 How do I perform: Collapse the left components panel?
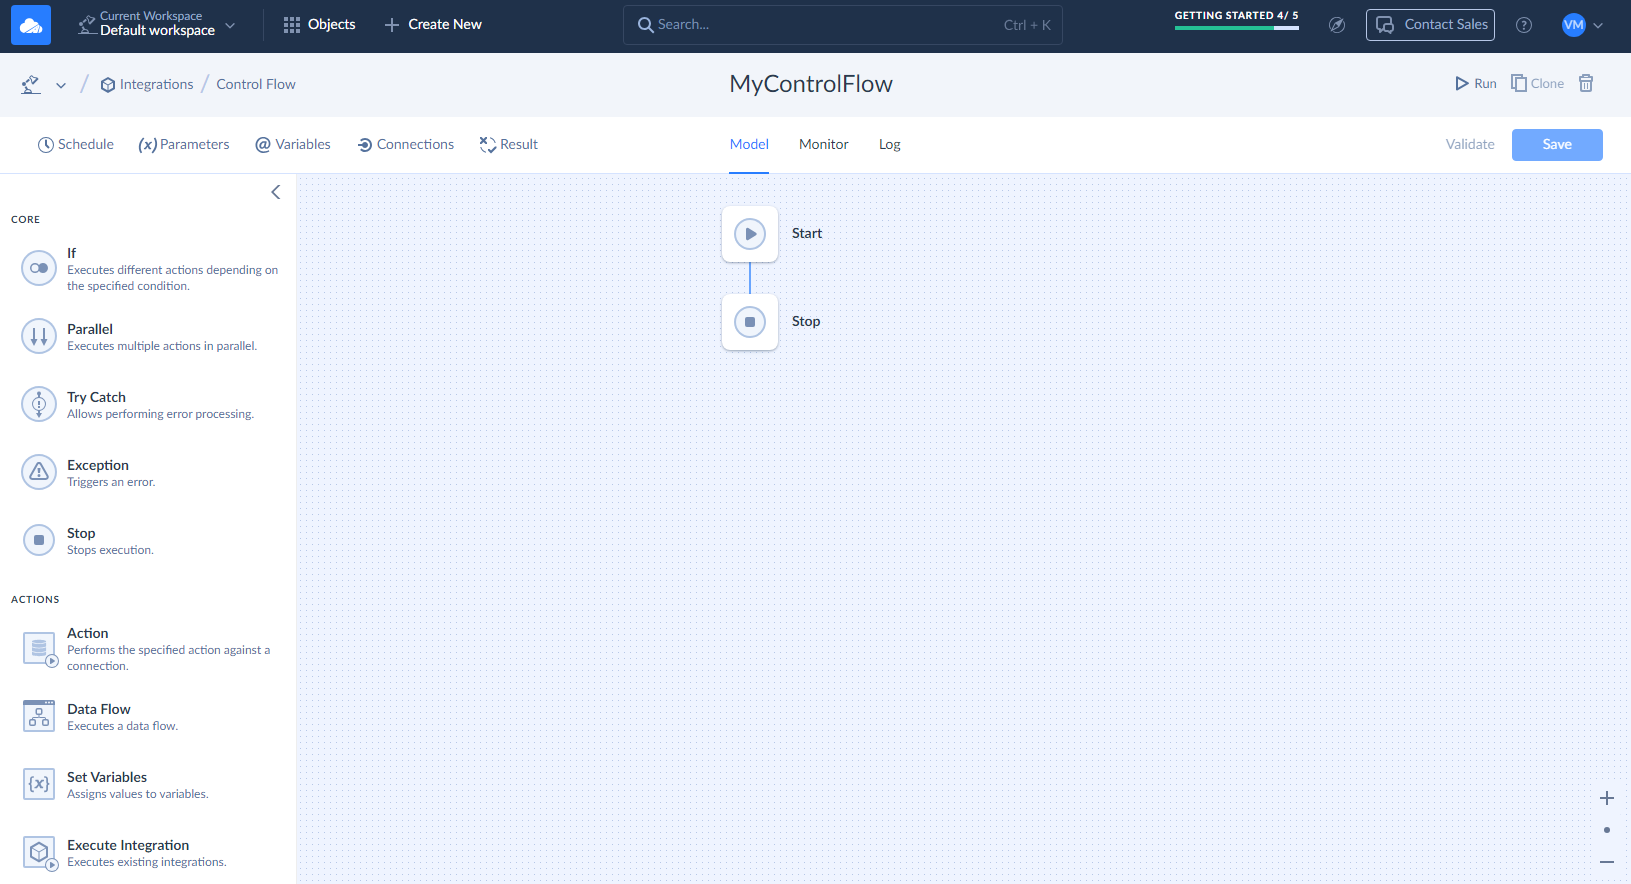click(276, 192)
